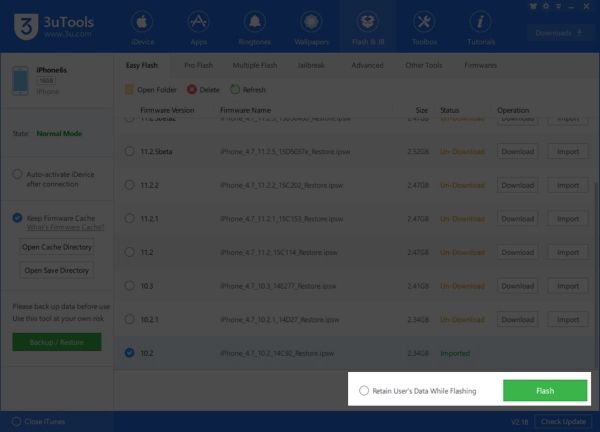This screenshot has height=432, width=600.
Task: Switch to the Jailbreak tab
Action: 311,65
